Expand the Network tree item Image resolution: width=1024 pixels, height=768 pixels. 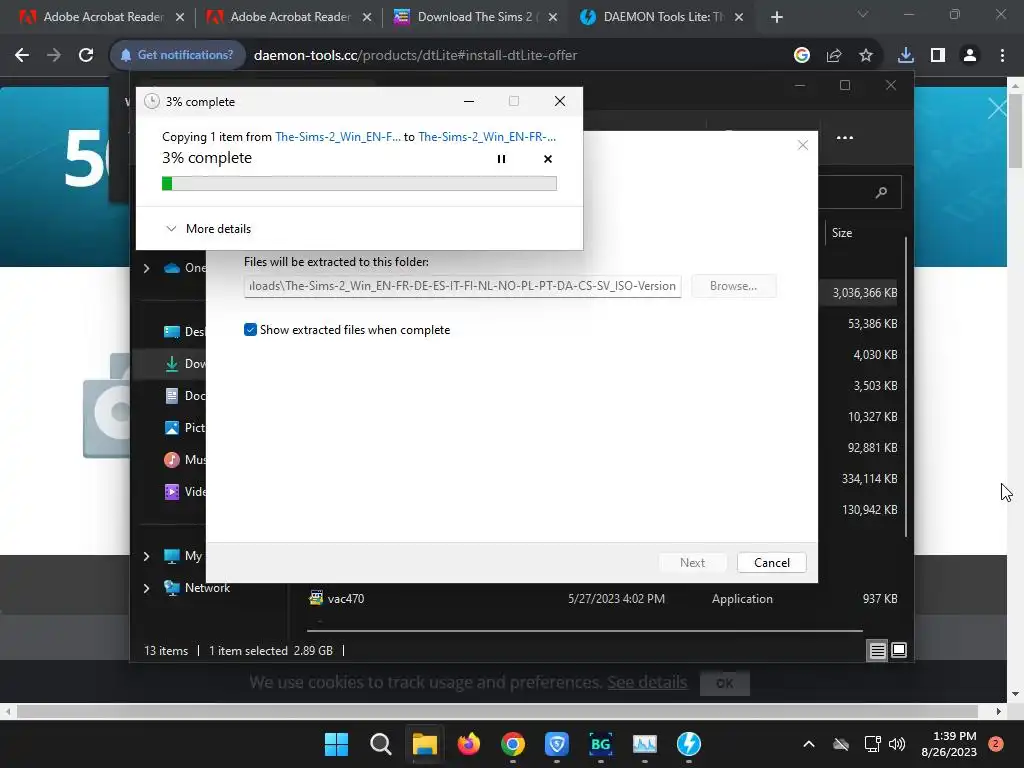click(x=146, y=588)
